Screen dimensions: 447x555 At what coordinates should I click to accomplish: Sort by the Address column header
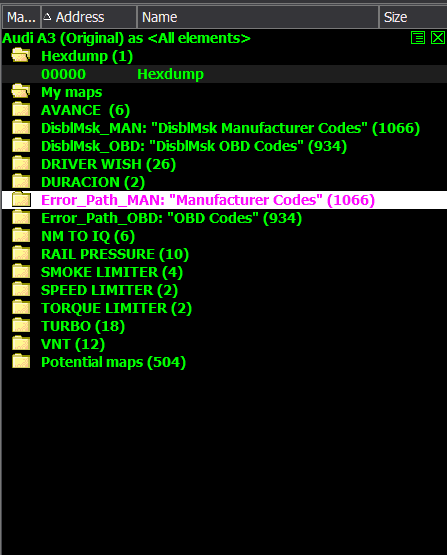[x=89, y=17]
